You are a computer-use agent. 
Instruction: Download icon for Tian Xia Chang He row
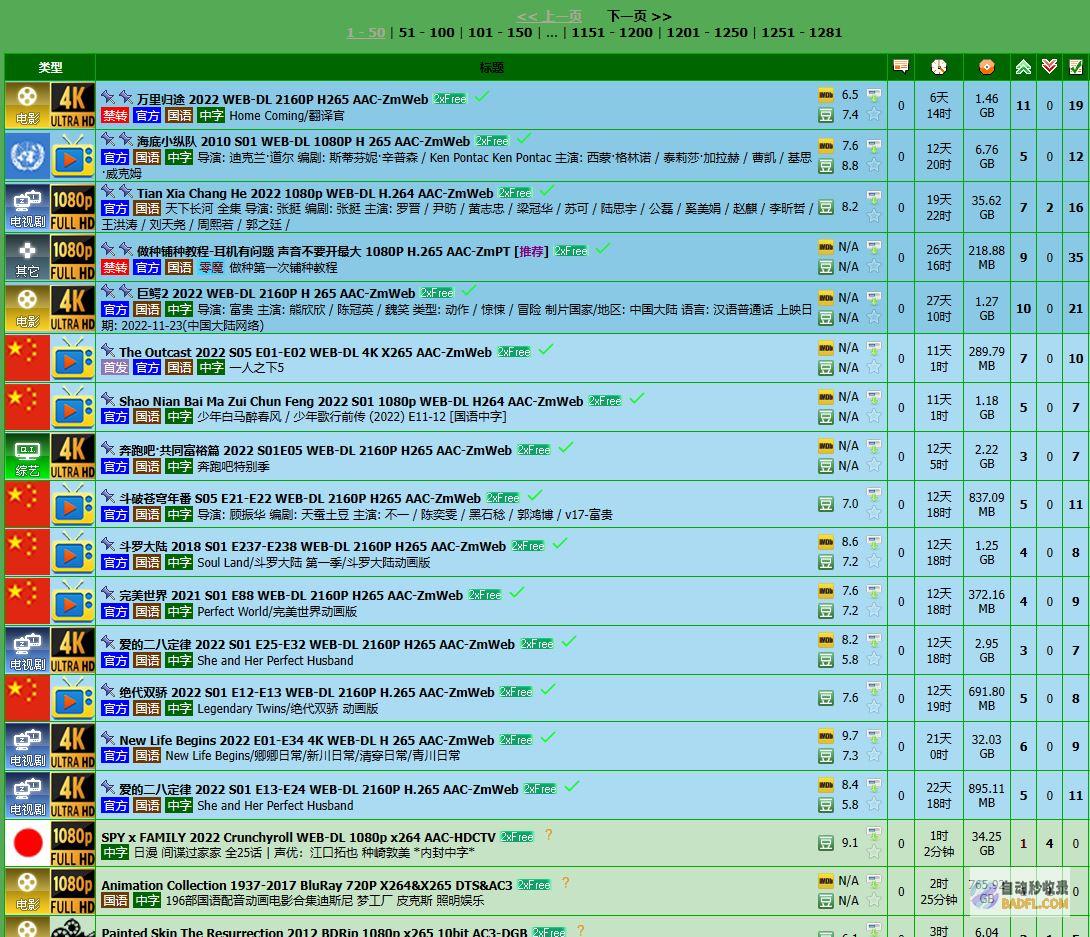(874, 197)
